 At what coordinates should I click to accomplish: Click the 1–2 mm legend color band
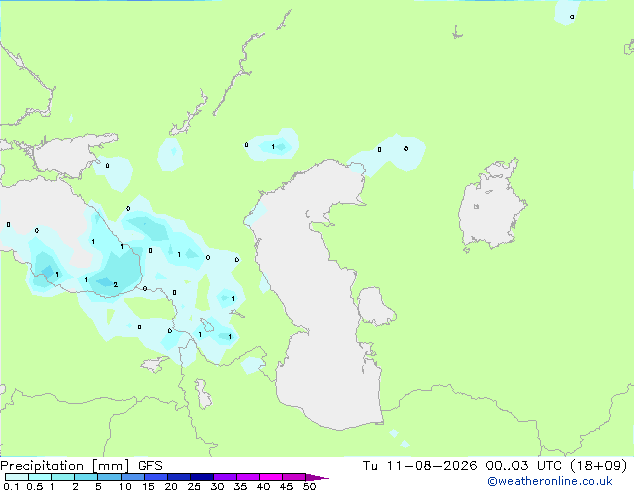click(63, 477)
